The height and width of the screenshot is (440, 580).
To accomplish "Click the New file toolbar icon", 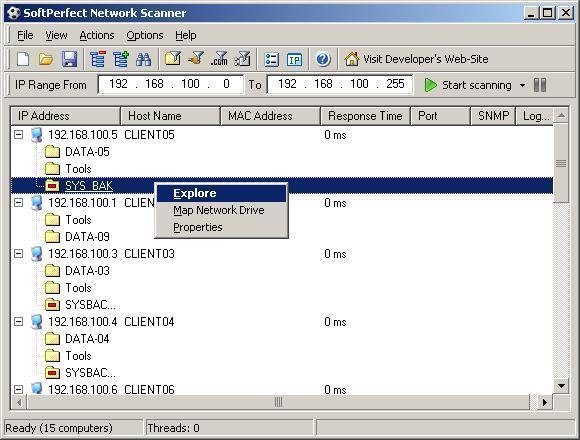I will pos(23,59).
